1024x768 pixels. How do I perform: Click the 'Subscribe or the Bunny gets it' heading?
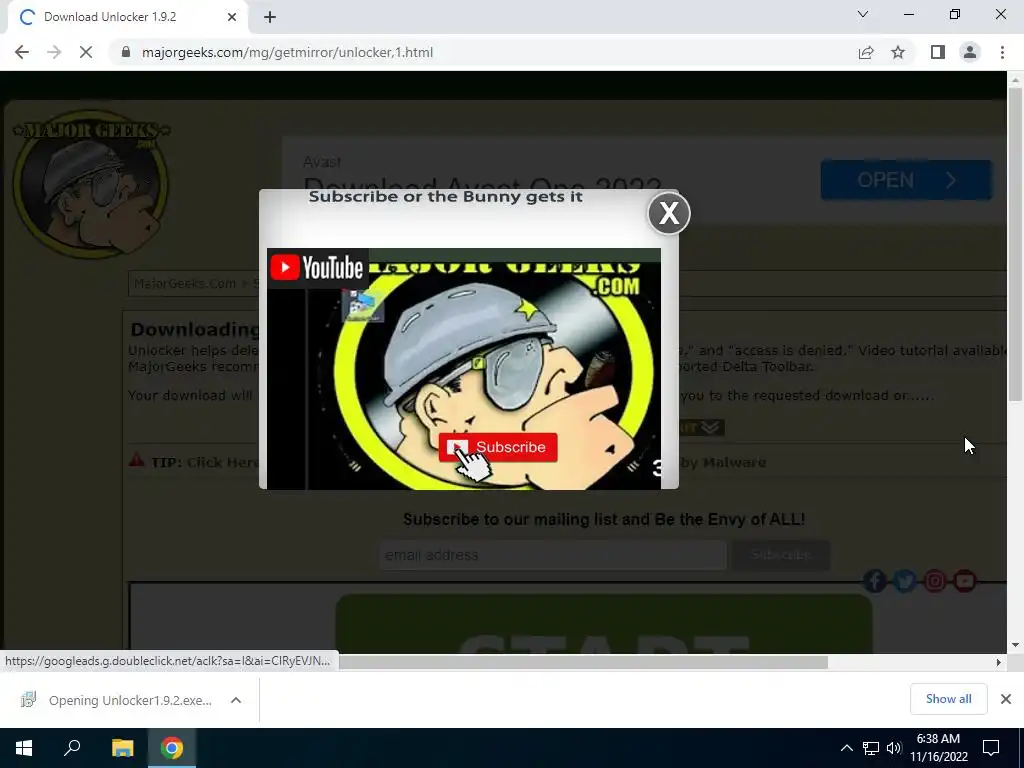(445, 197)
